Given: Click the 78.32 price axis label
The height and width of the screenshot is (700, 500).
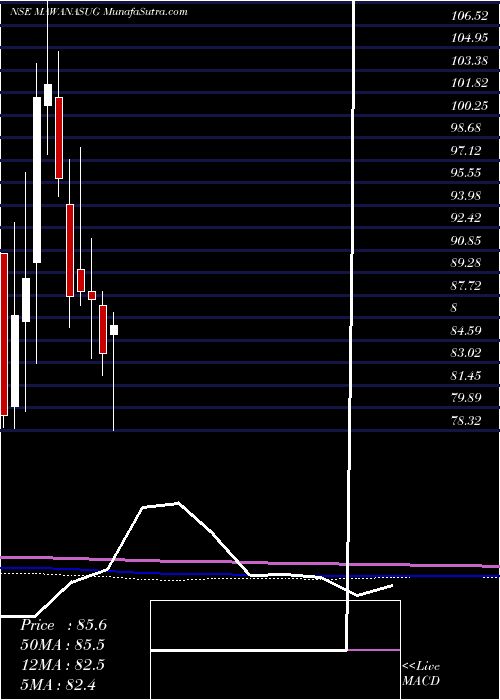Looking at the screenshot, I should (x=467, y=421).
